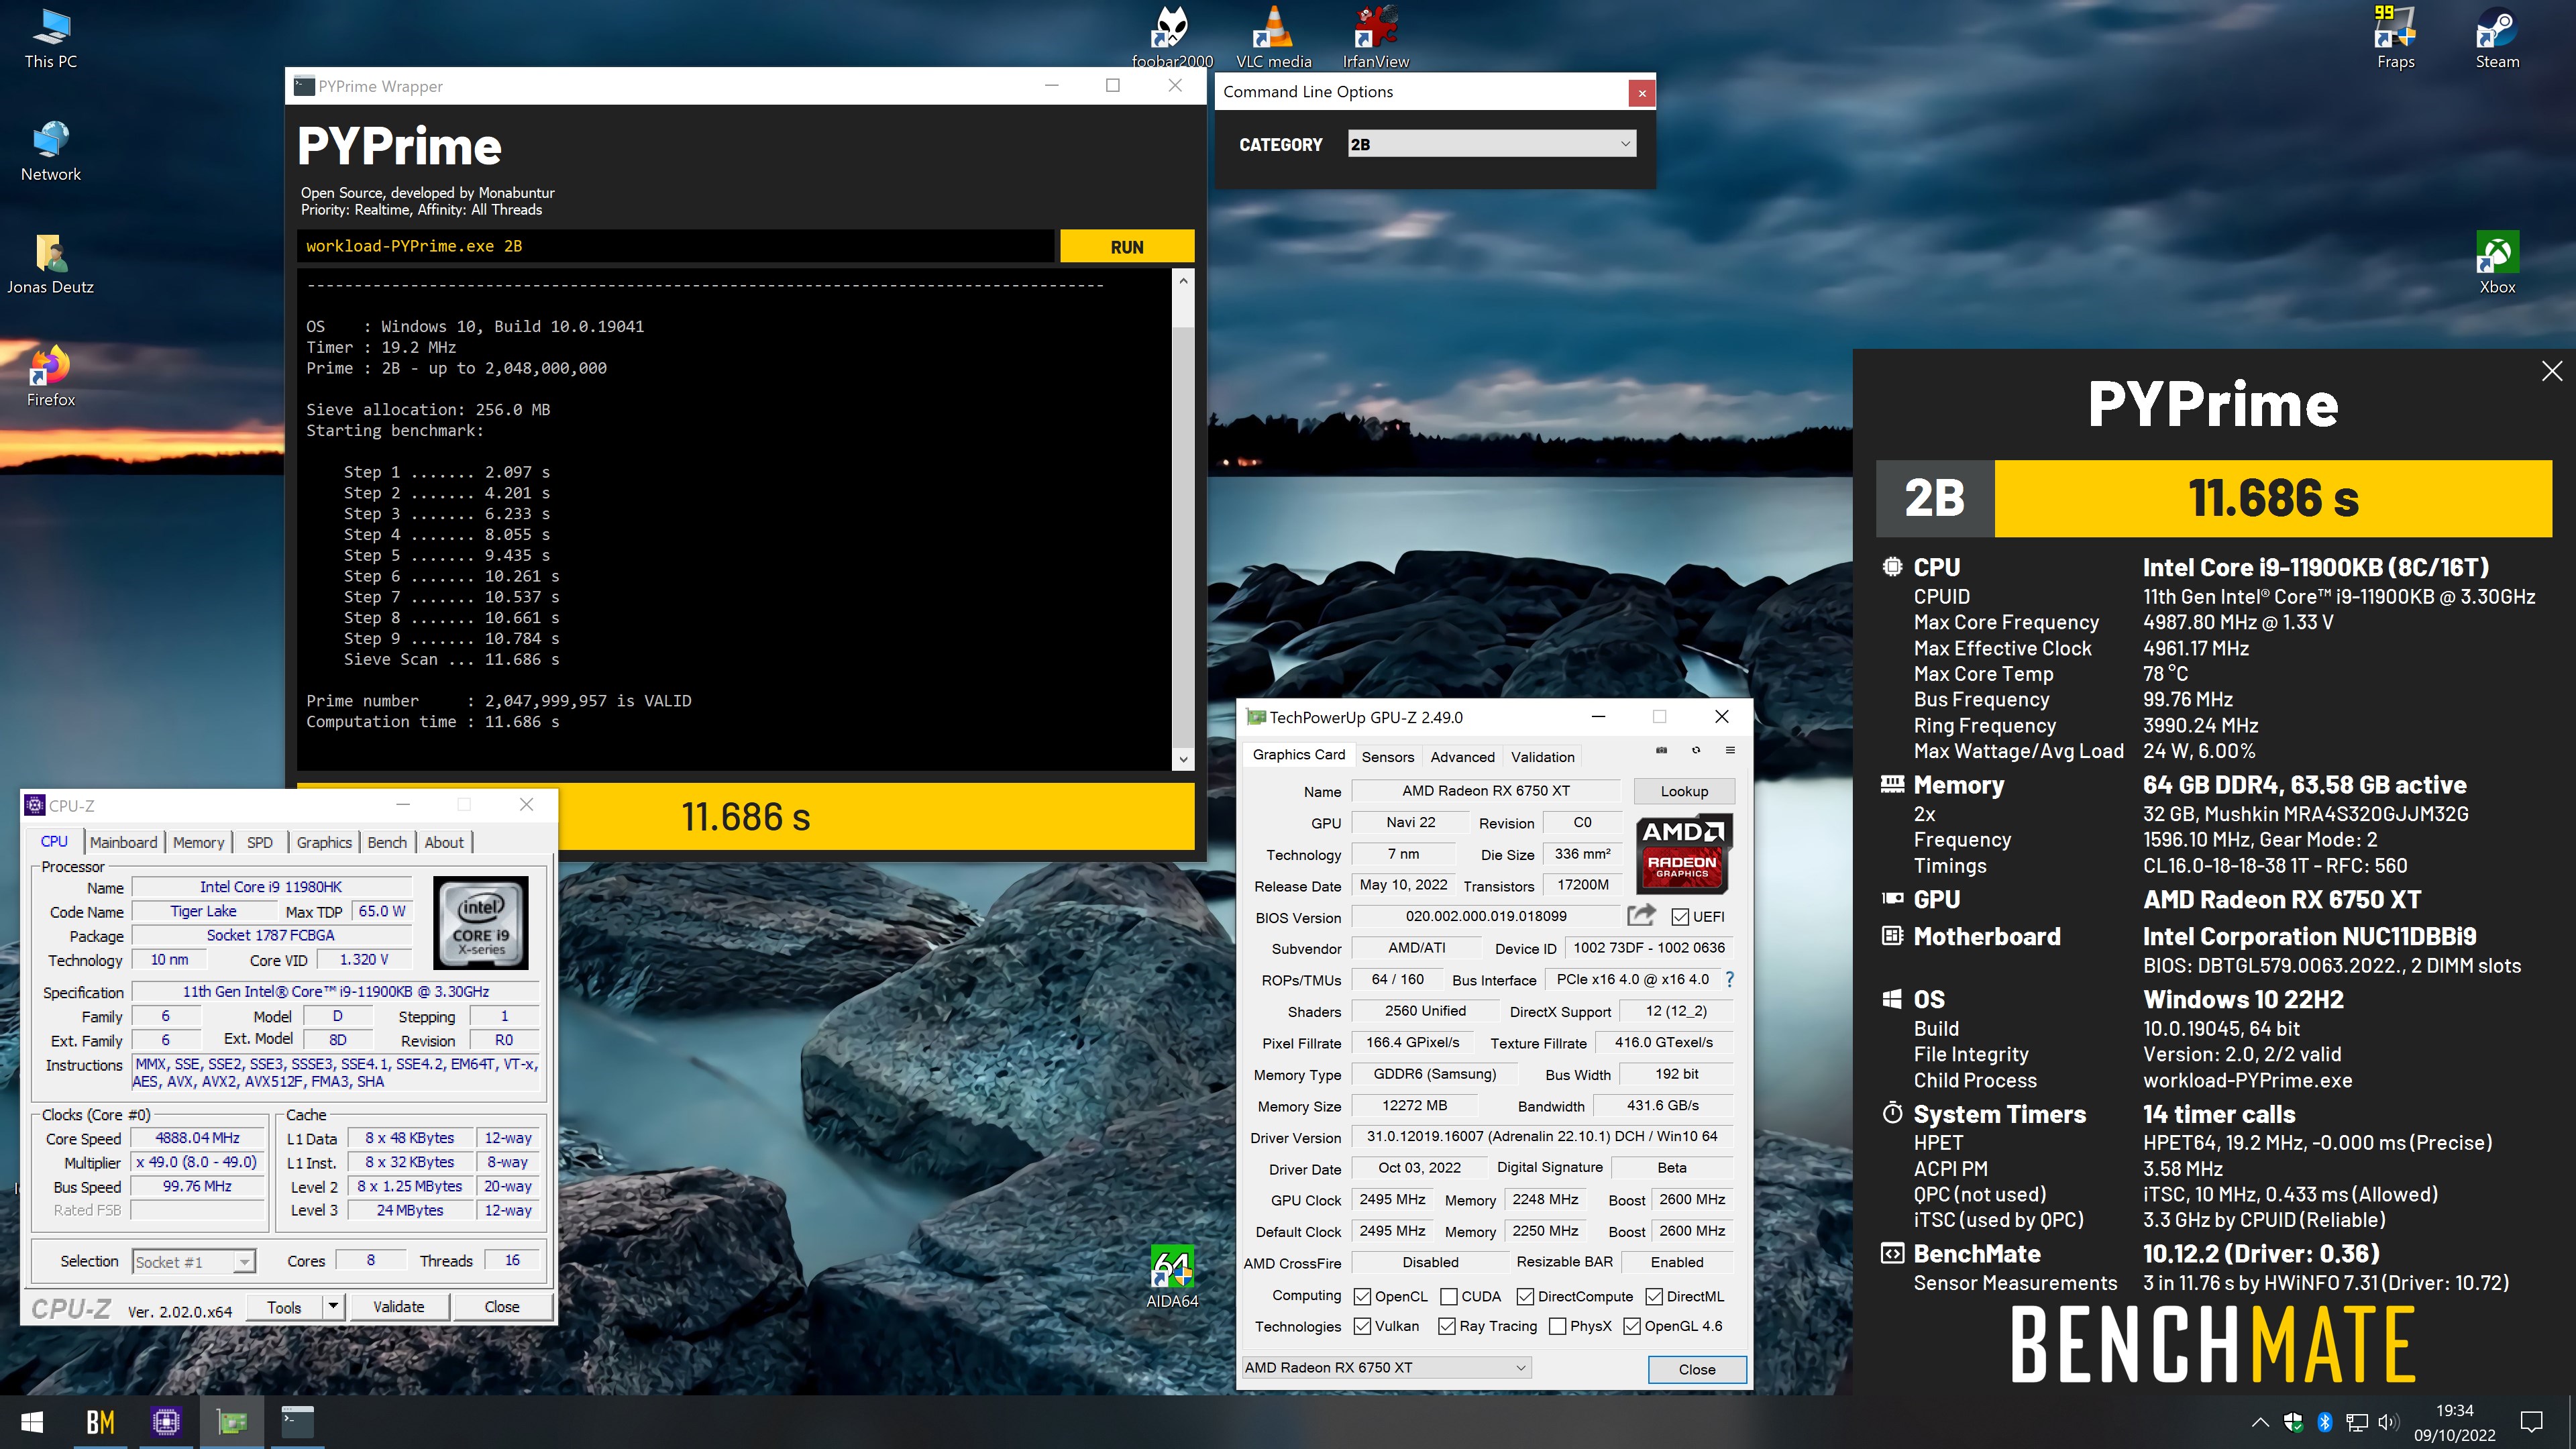Click the yellow RUN button
Screen dimensions: 2576x1449
coord(1127,246)
